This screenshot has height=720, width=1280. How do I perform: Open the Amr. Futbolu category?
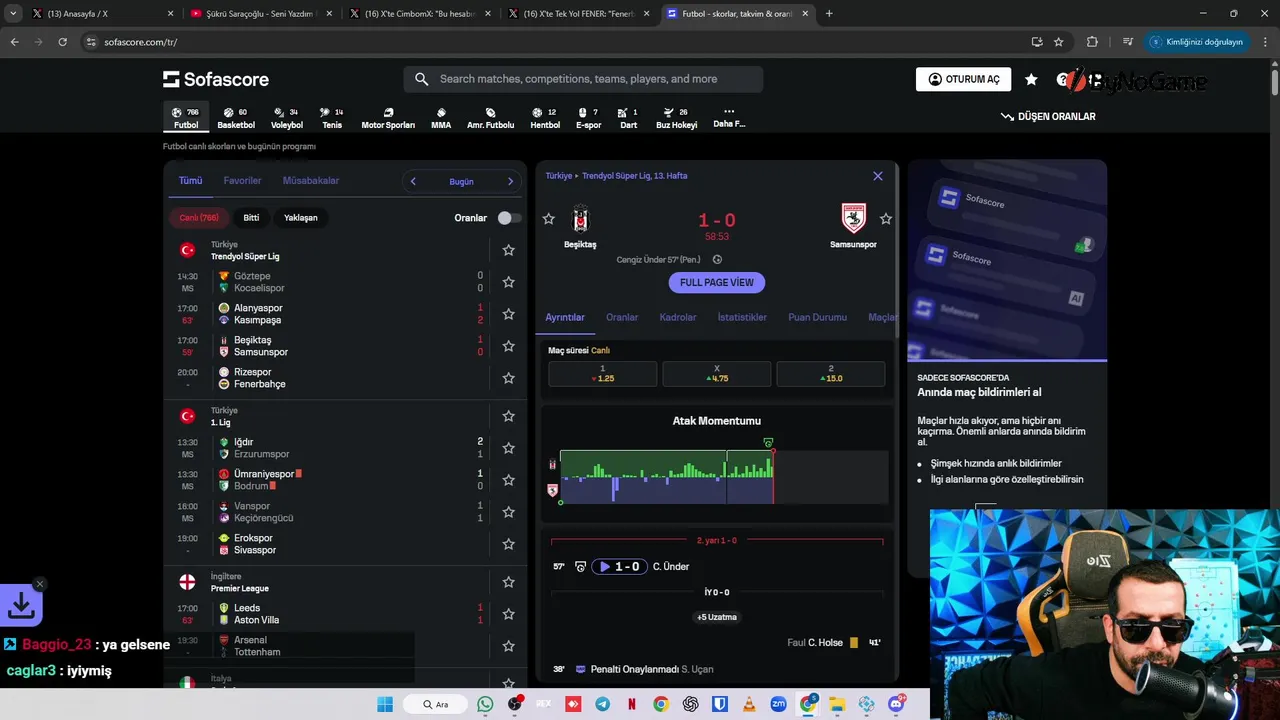(490, 118)
